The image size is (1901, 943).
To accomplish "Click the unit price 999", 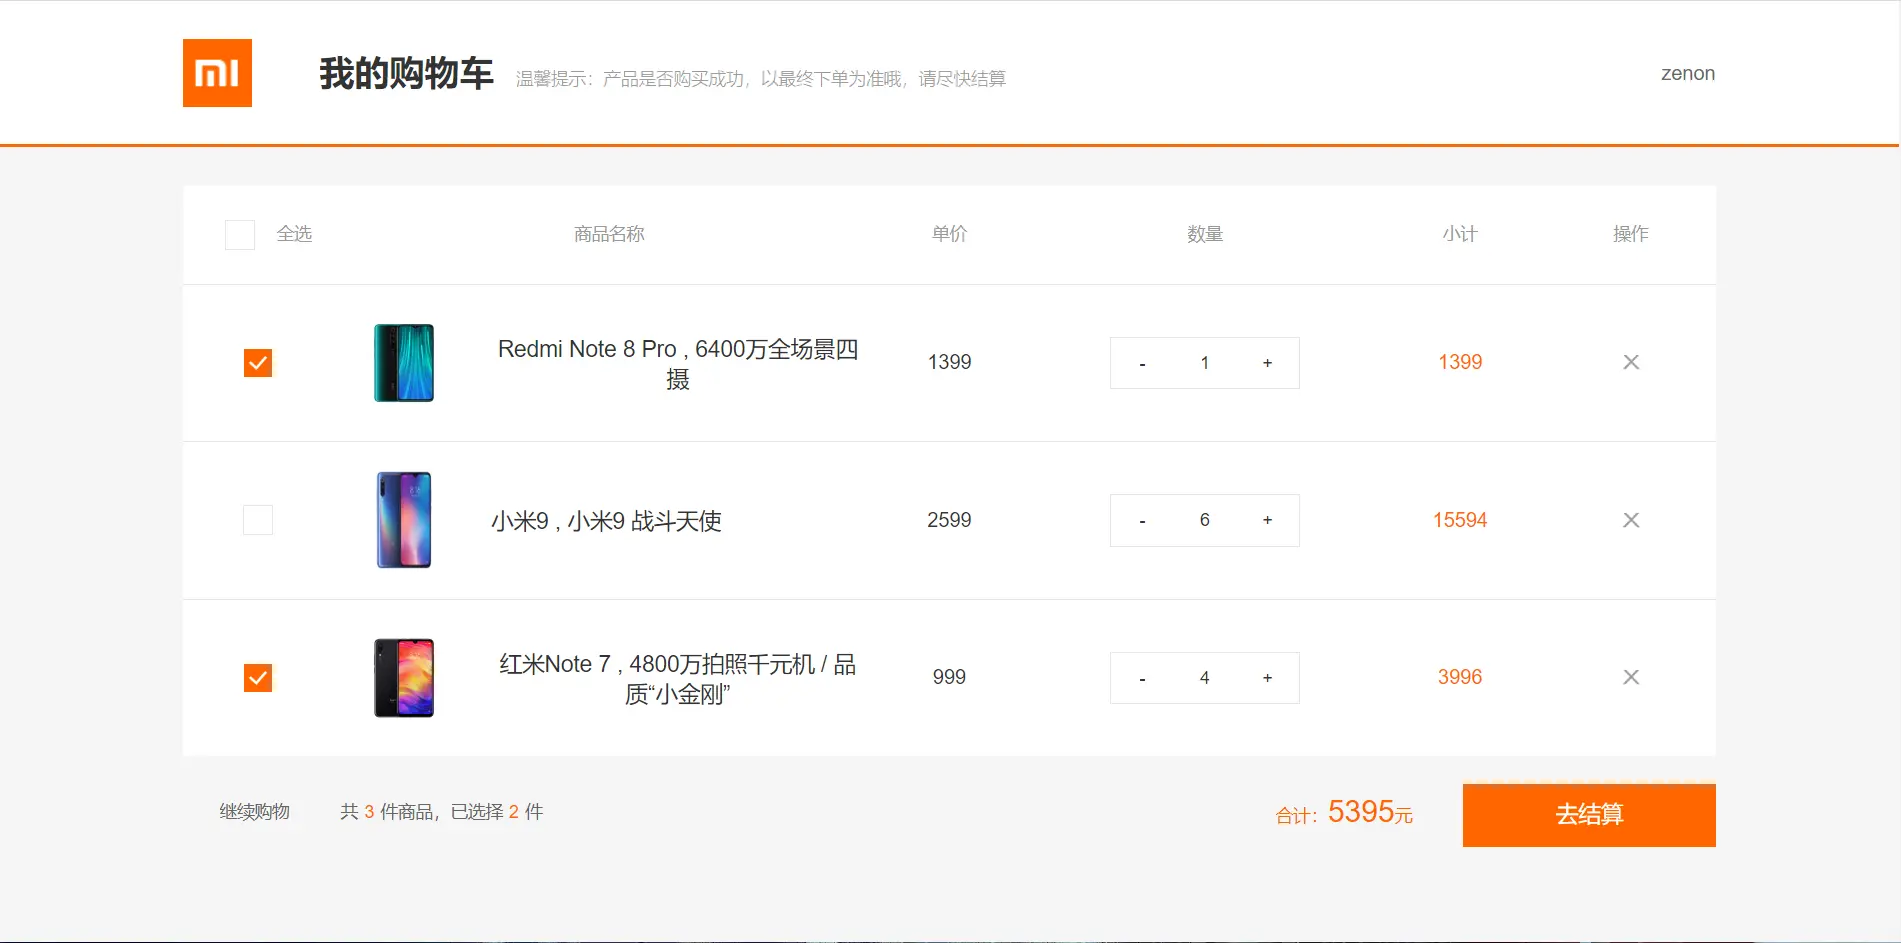I will pyautogui.click(x=949, y=677).
